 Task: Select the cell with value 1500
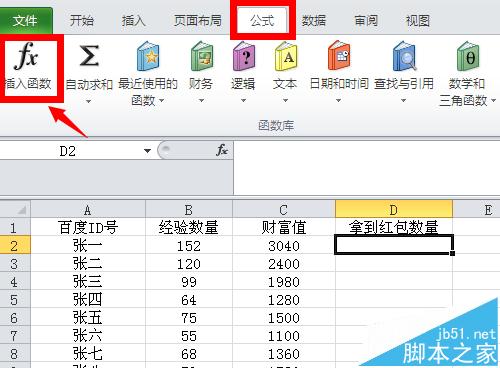(x=284, y=318)
